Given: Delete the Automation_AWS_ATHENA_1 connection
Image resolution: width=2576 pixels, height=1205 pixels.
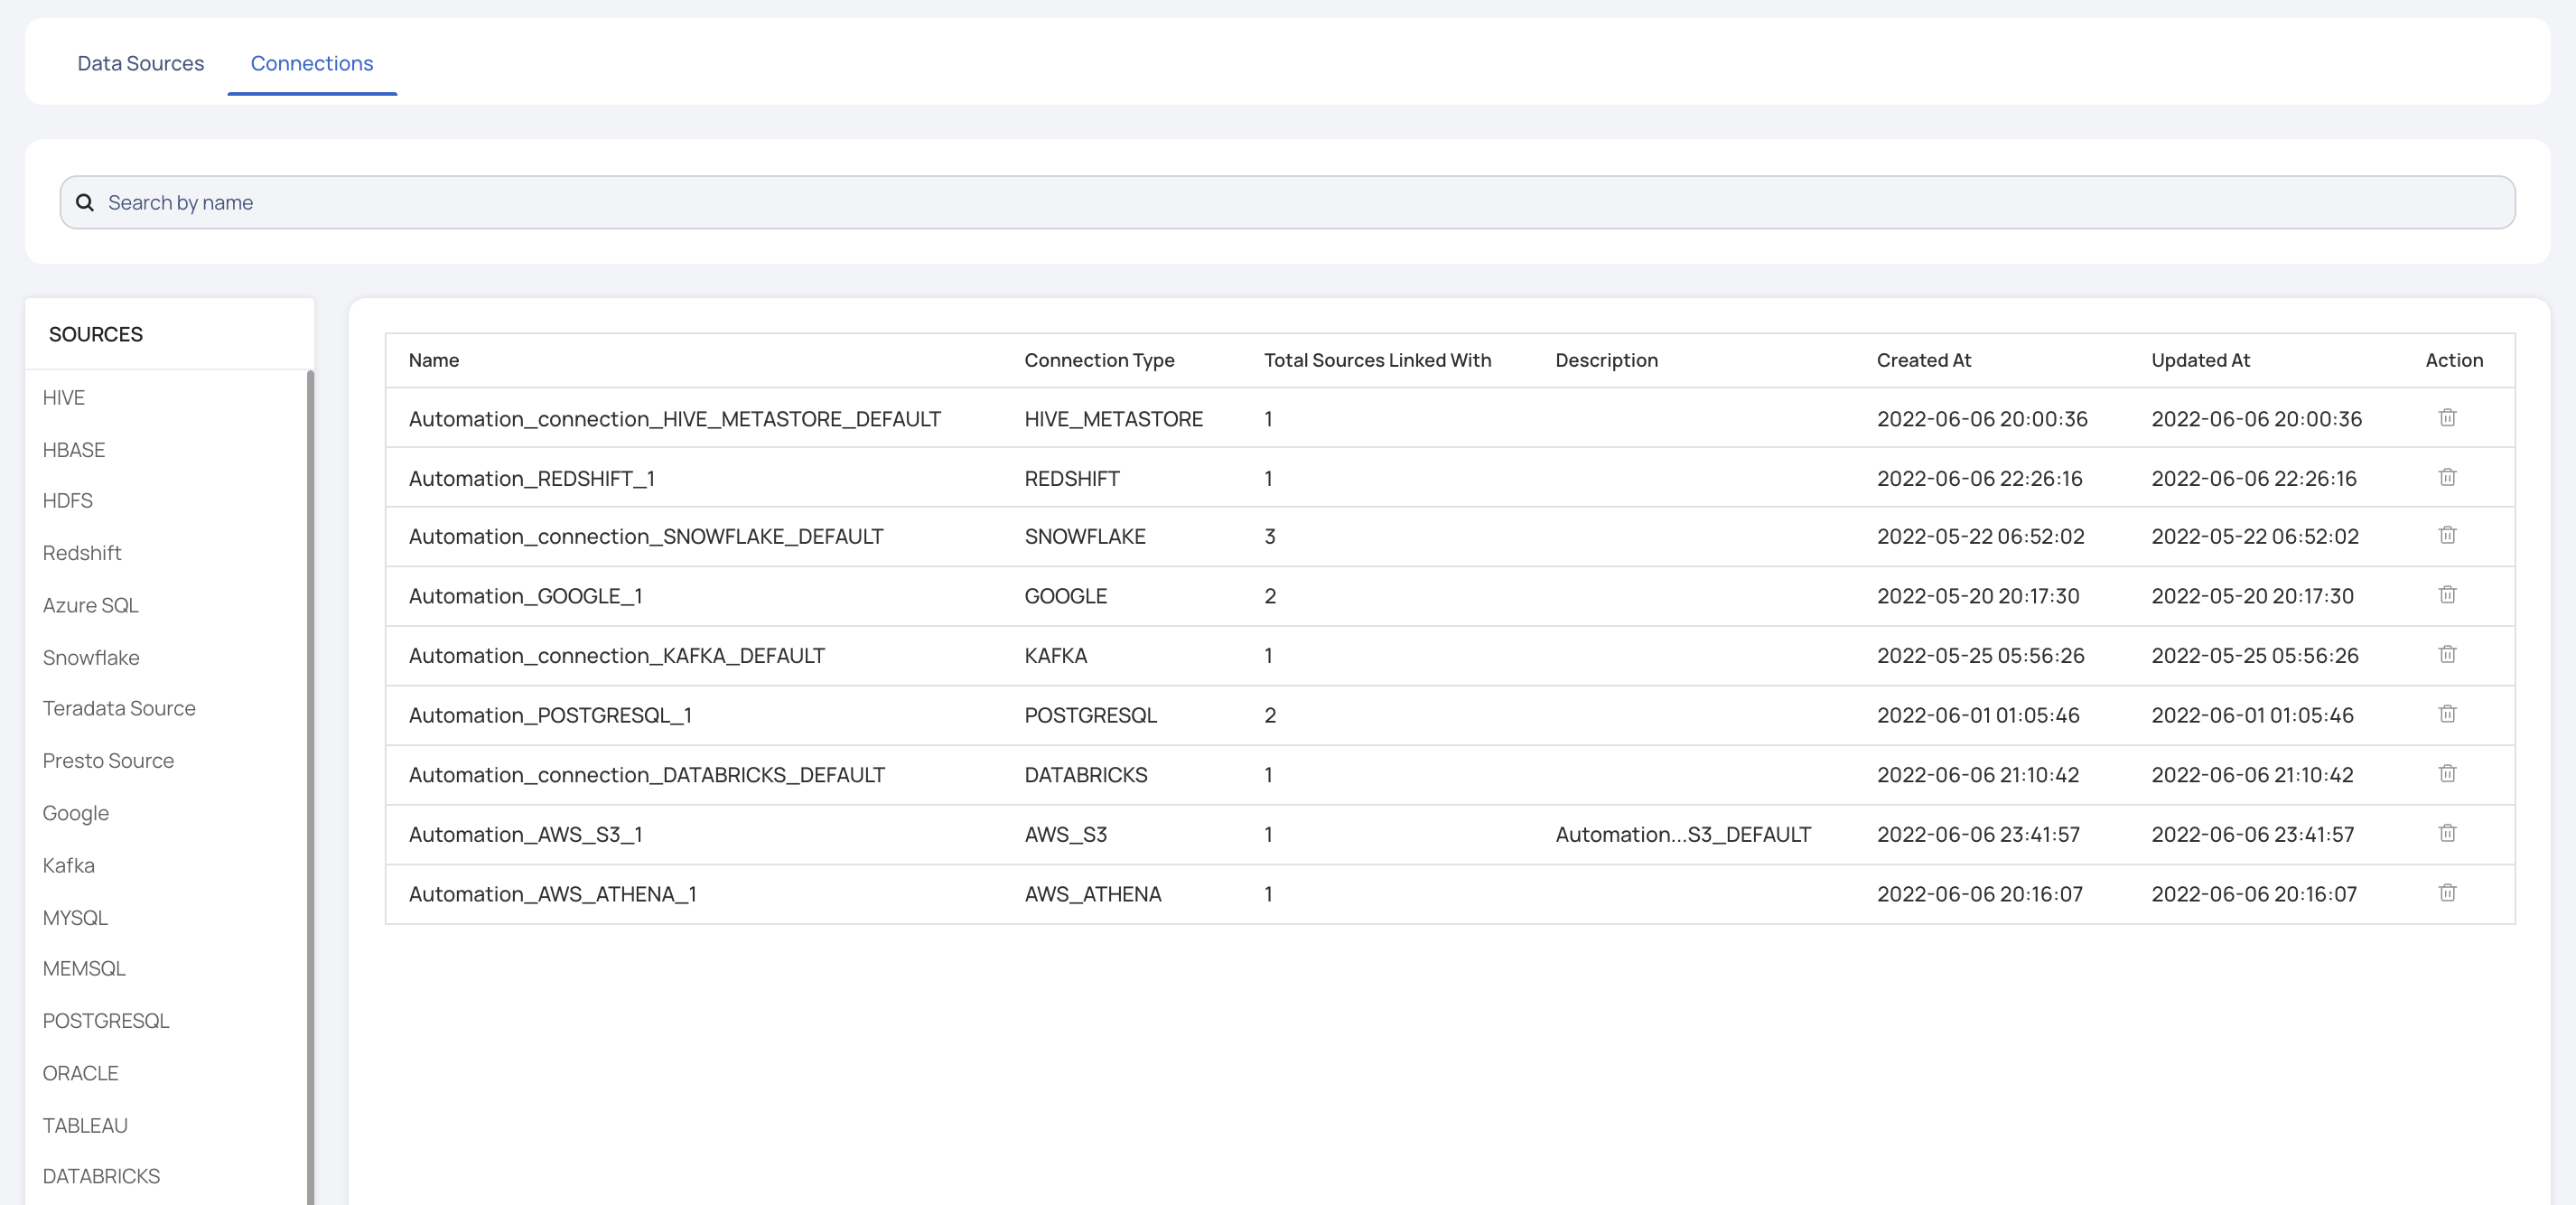Looking at the screenshot, I should (2446, 893).
